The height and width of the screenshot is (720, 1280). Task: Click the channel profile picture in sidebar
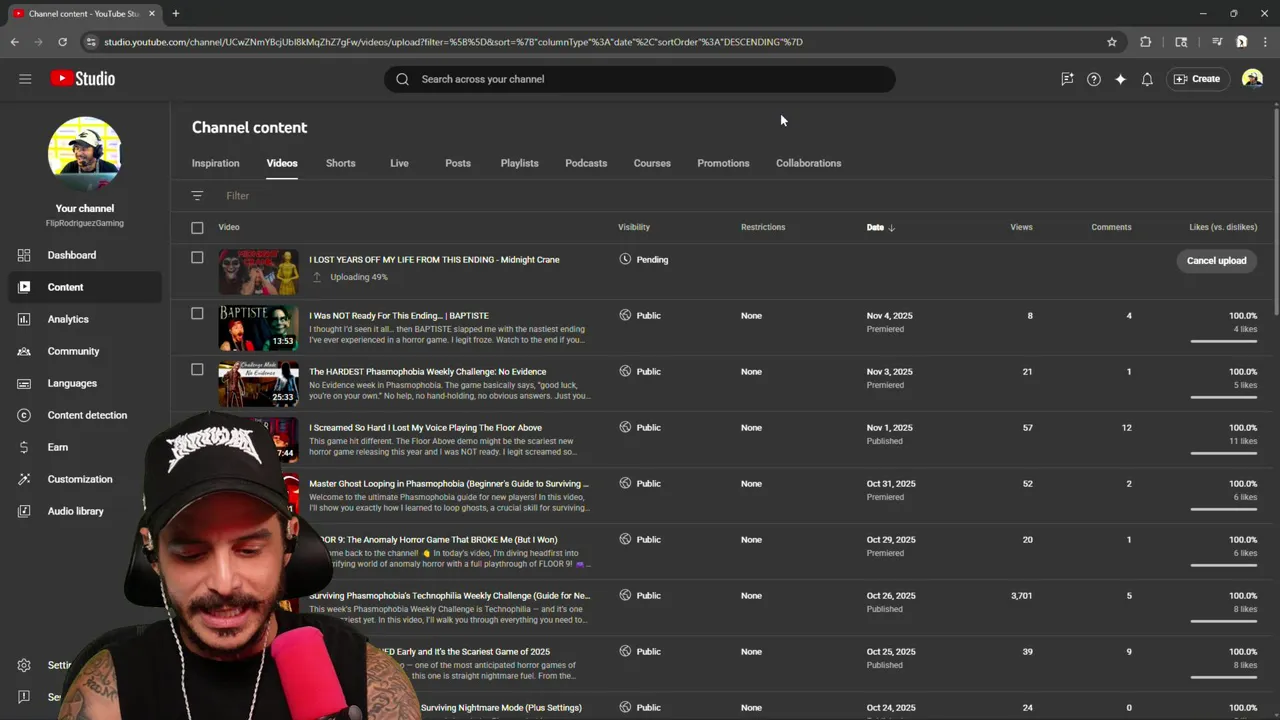click(x=85, y=153)
